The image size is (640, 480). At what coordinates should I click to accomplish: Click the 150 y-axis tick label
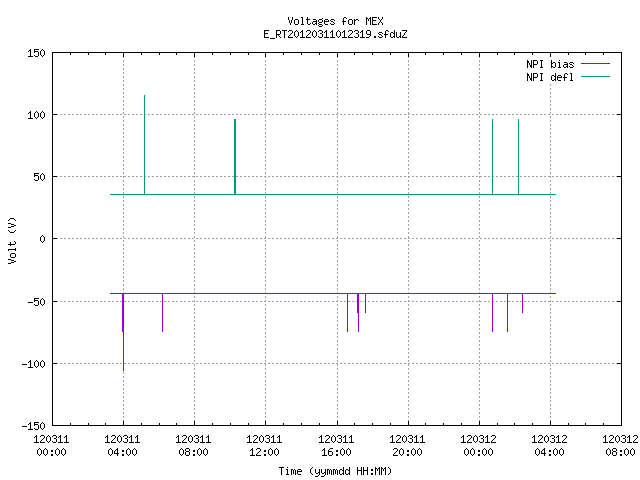tap(36, 53)
